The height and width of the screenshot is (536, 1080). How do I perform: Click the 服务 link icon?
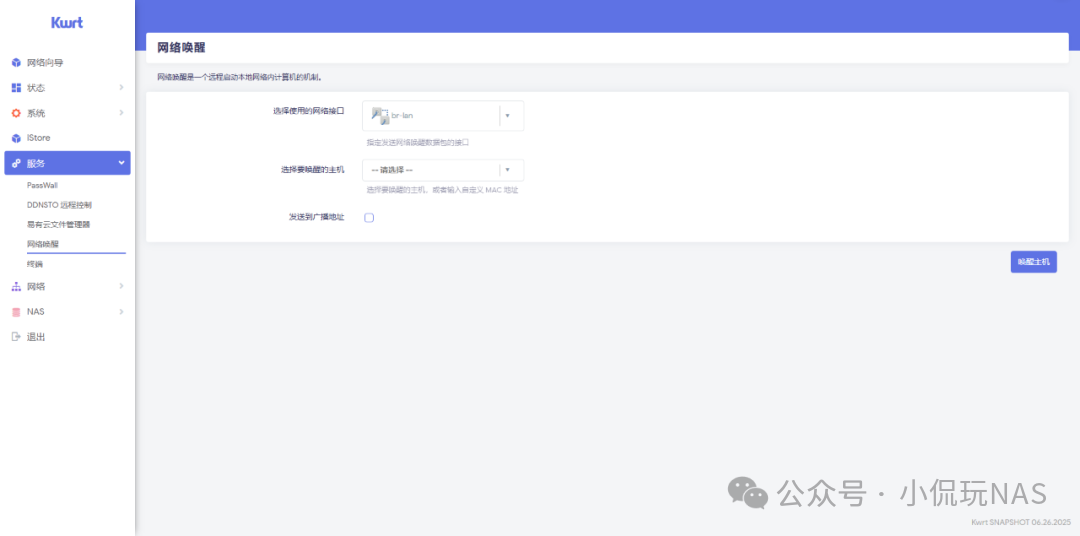coord(17,163)
